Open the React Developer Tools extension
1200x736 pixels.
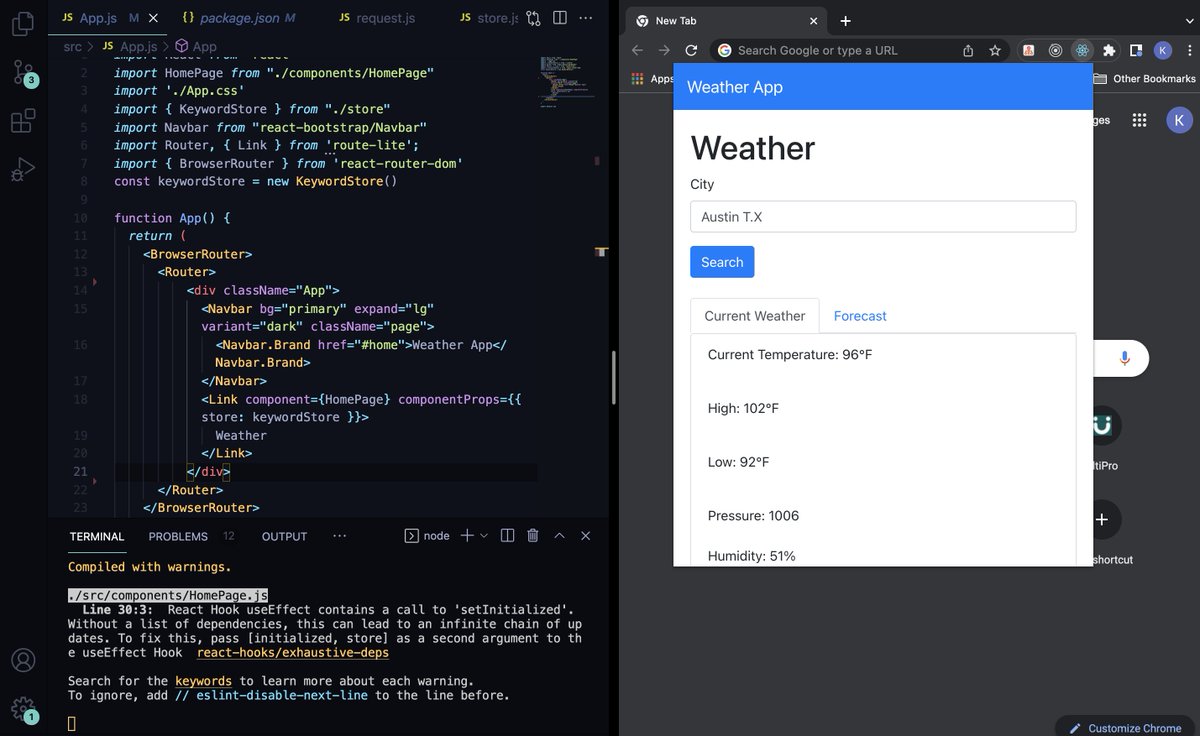point(1082,50)
